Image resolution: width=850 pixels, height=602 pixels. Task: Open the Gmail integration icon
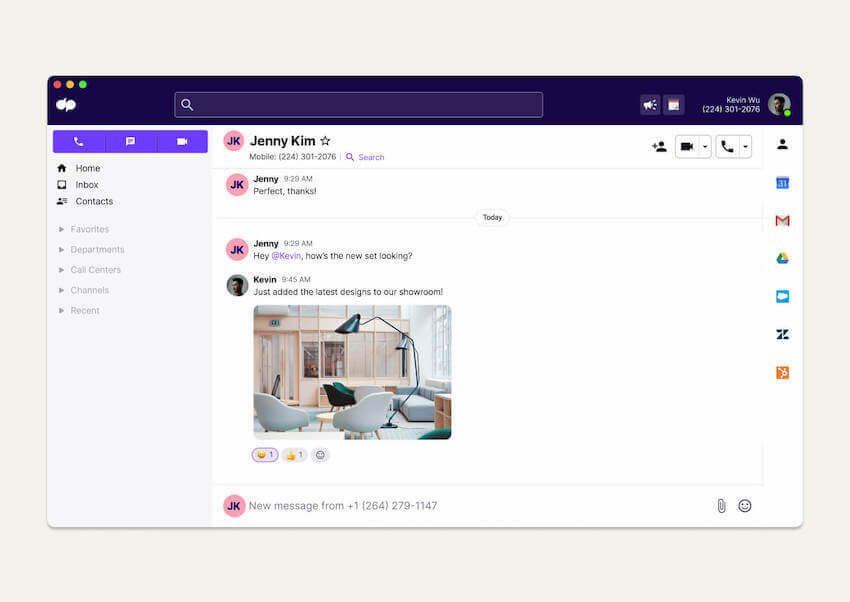[781, 221]
